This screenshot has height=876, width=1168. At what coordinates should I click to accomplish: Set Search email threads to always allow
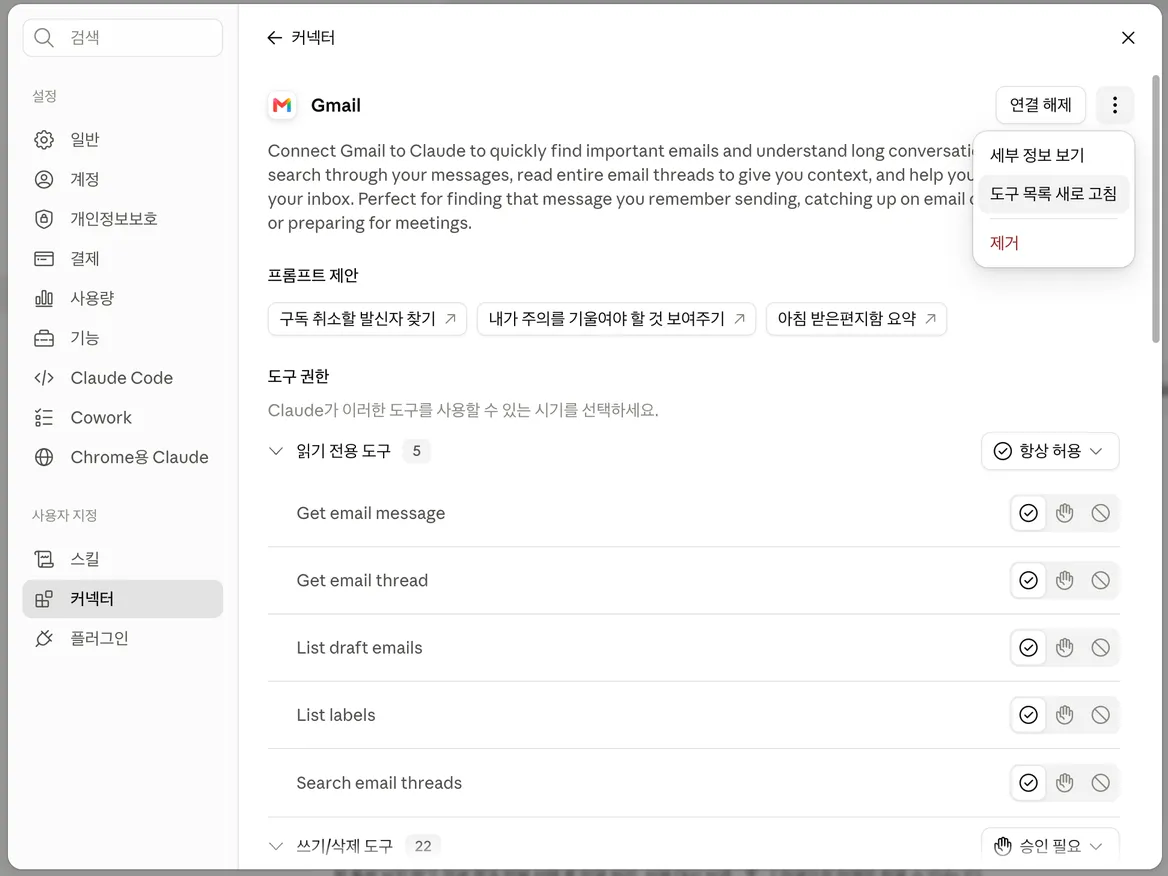click(1028, 783)
